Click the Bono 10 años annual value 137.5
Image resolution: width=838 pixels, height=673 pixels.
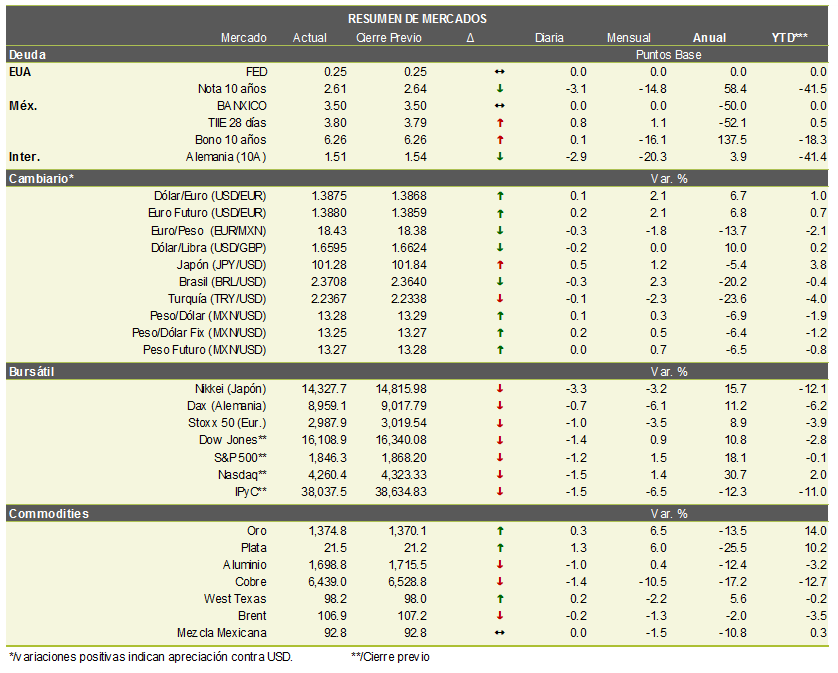[x=731, y=140]
